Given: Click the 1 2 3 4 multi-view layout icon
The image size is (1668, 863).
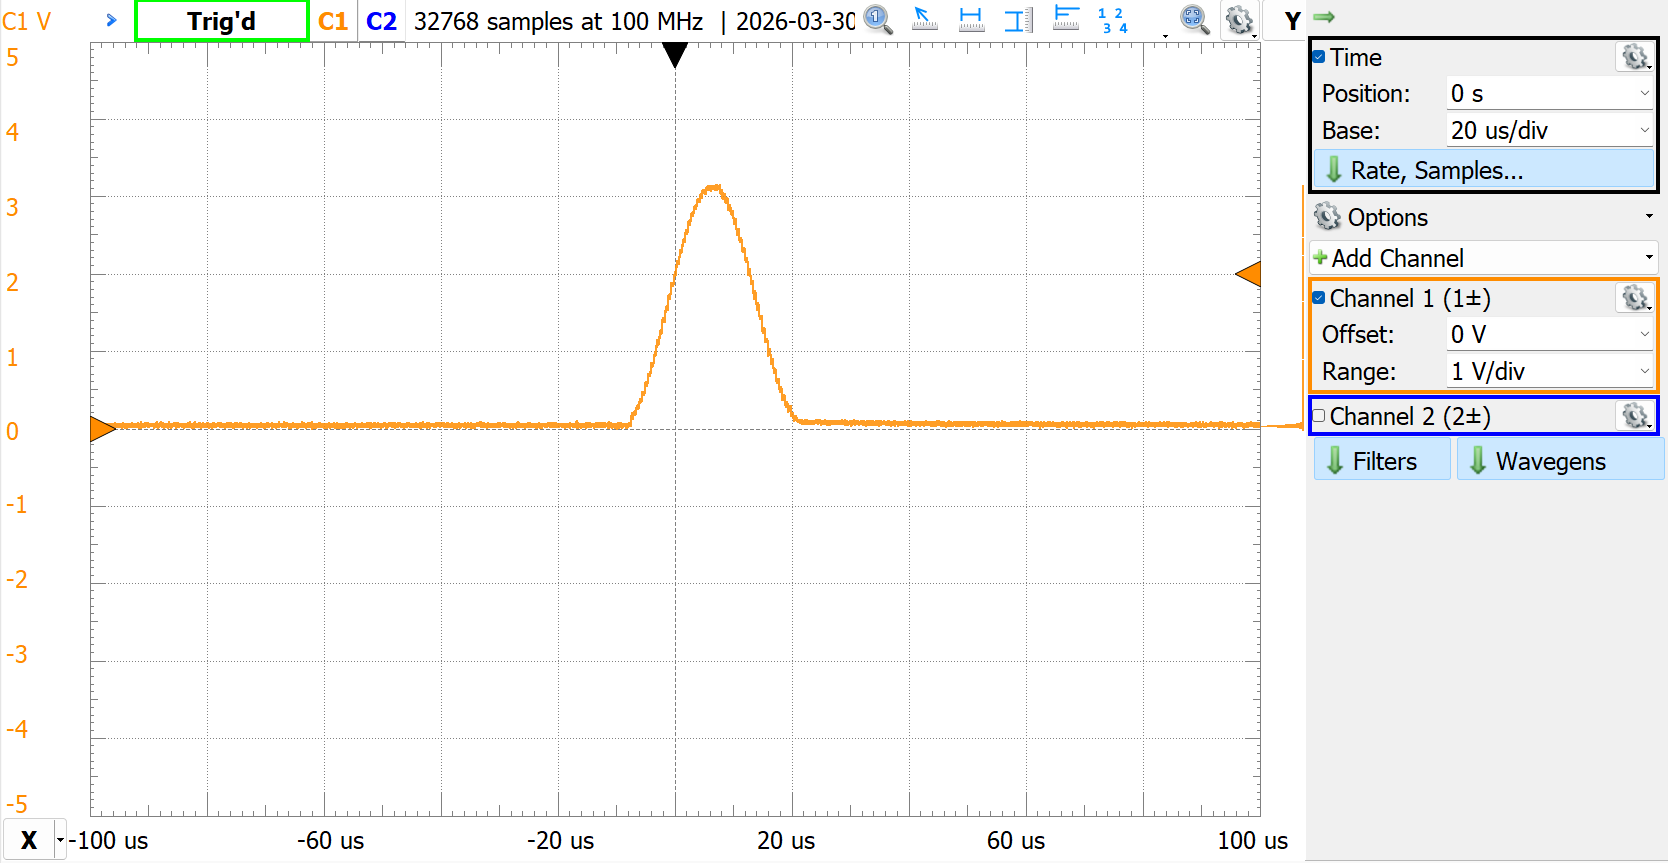Looking at the screenshot, I should click(1112, 21).
